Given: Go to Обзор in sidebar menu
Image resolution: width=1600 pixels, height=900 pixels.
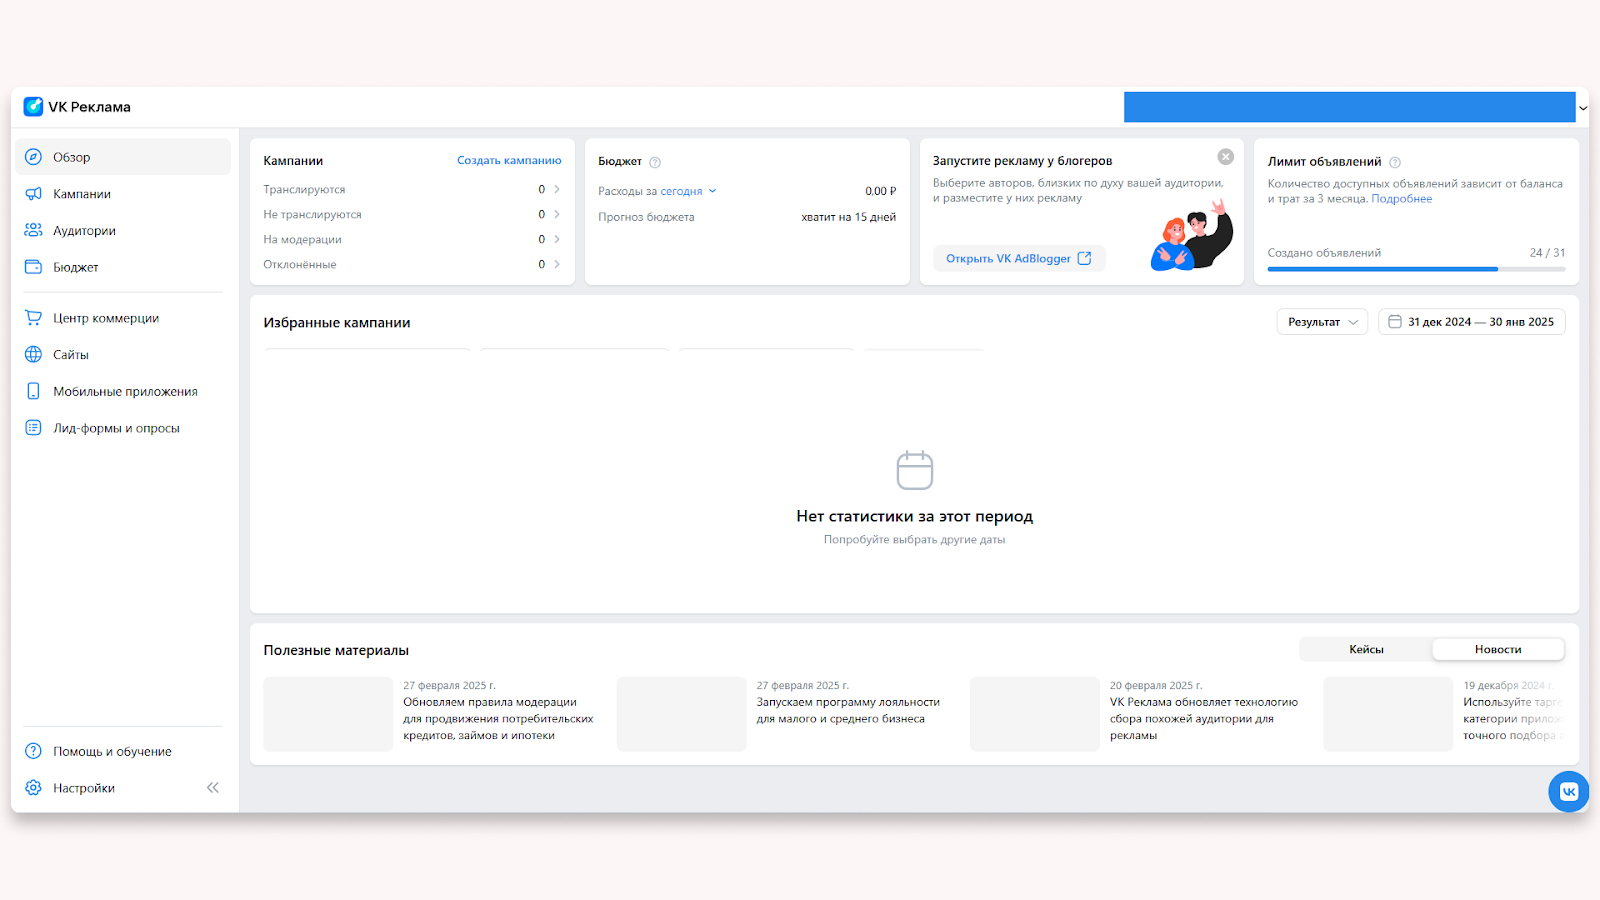Looking at the screenshot, I should point(123,157).
